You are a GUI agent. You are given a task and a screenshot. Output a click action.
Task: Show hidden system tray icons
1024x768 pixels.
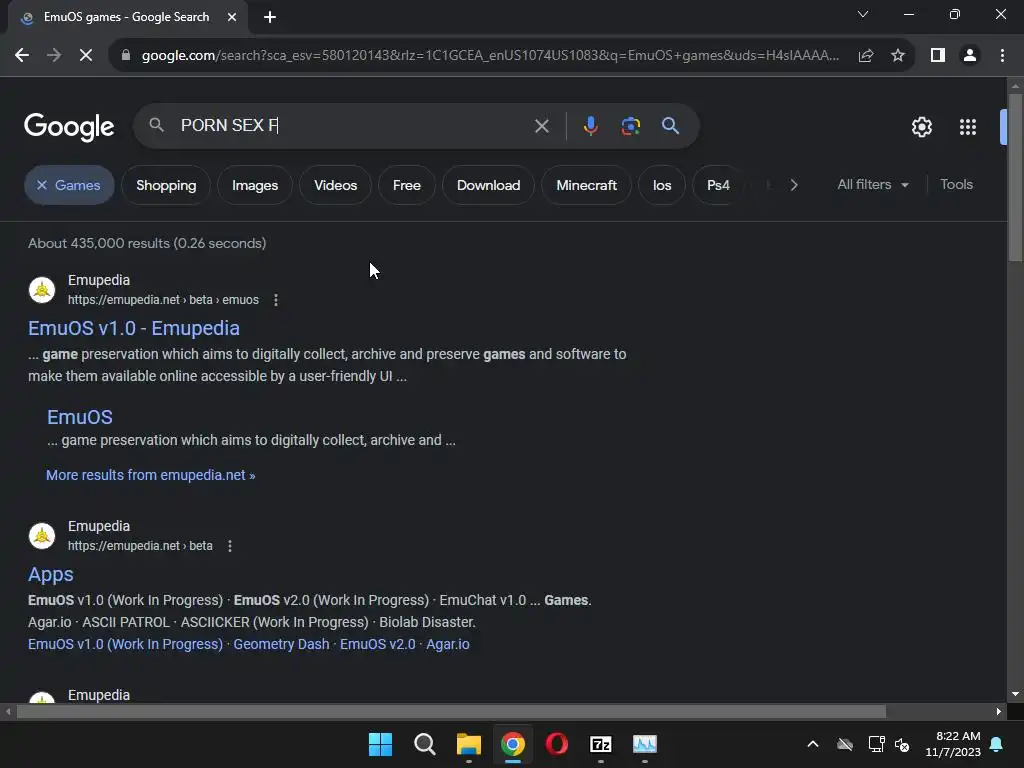813,744
